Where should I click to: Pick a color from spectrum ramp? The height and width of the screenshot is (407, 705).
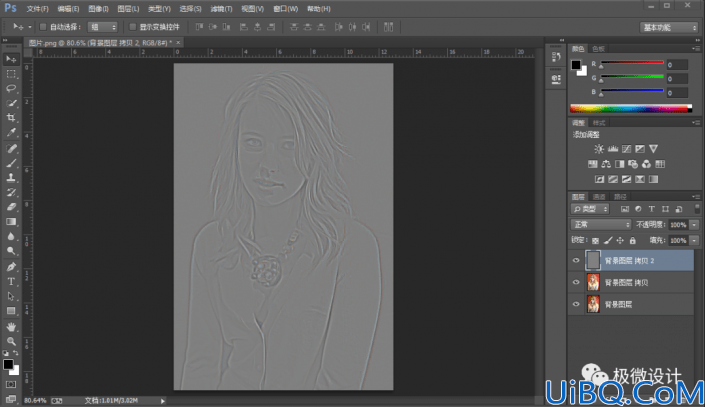(x=631, y=108)
